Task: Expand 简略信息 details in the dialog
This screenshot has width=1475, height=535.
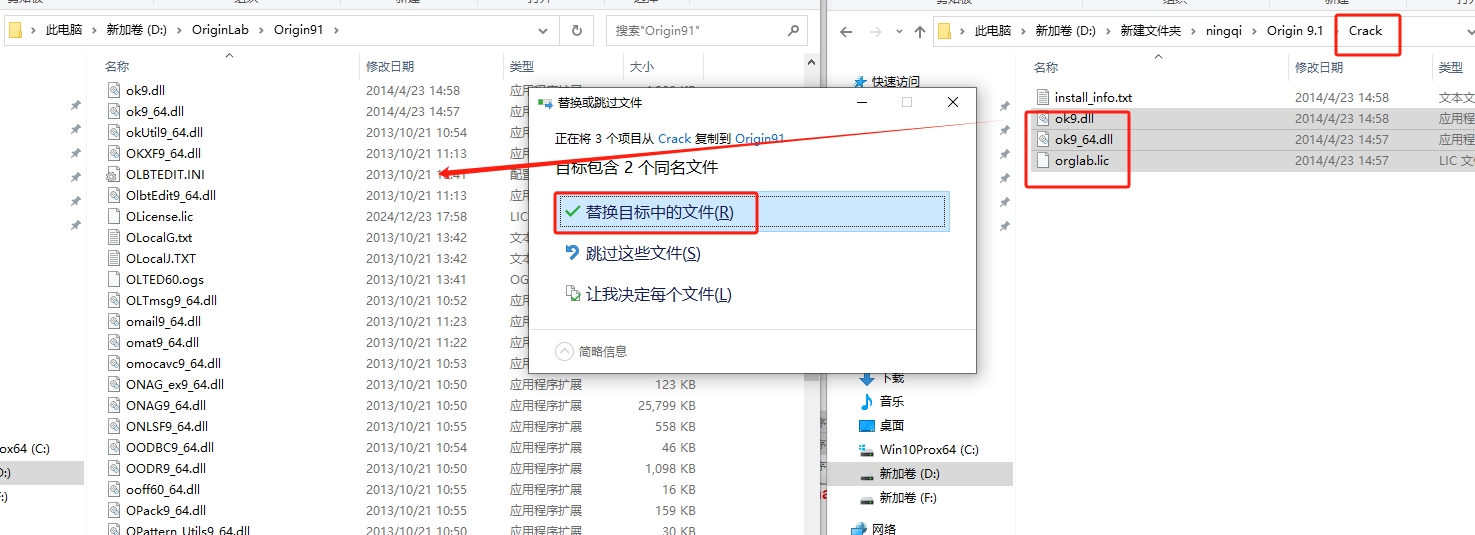Action: [592, 351]
